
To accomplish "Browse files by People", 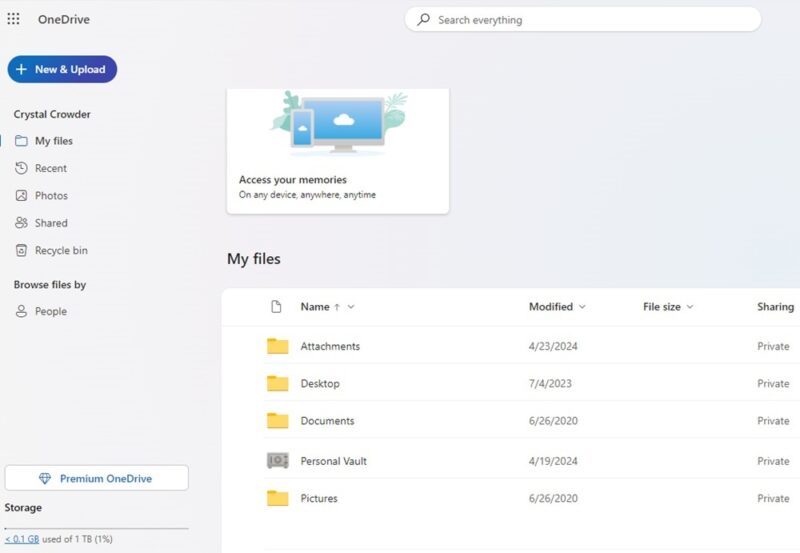I will tap(51, 311).
